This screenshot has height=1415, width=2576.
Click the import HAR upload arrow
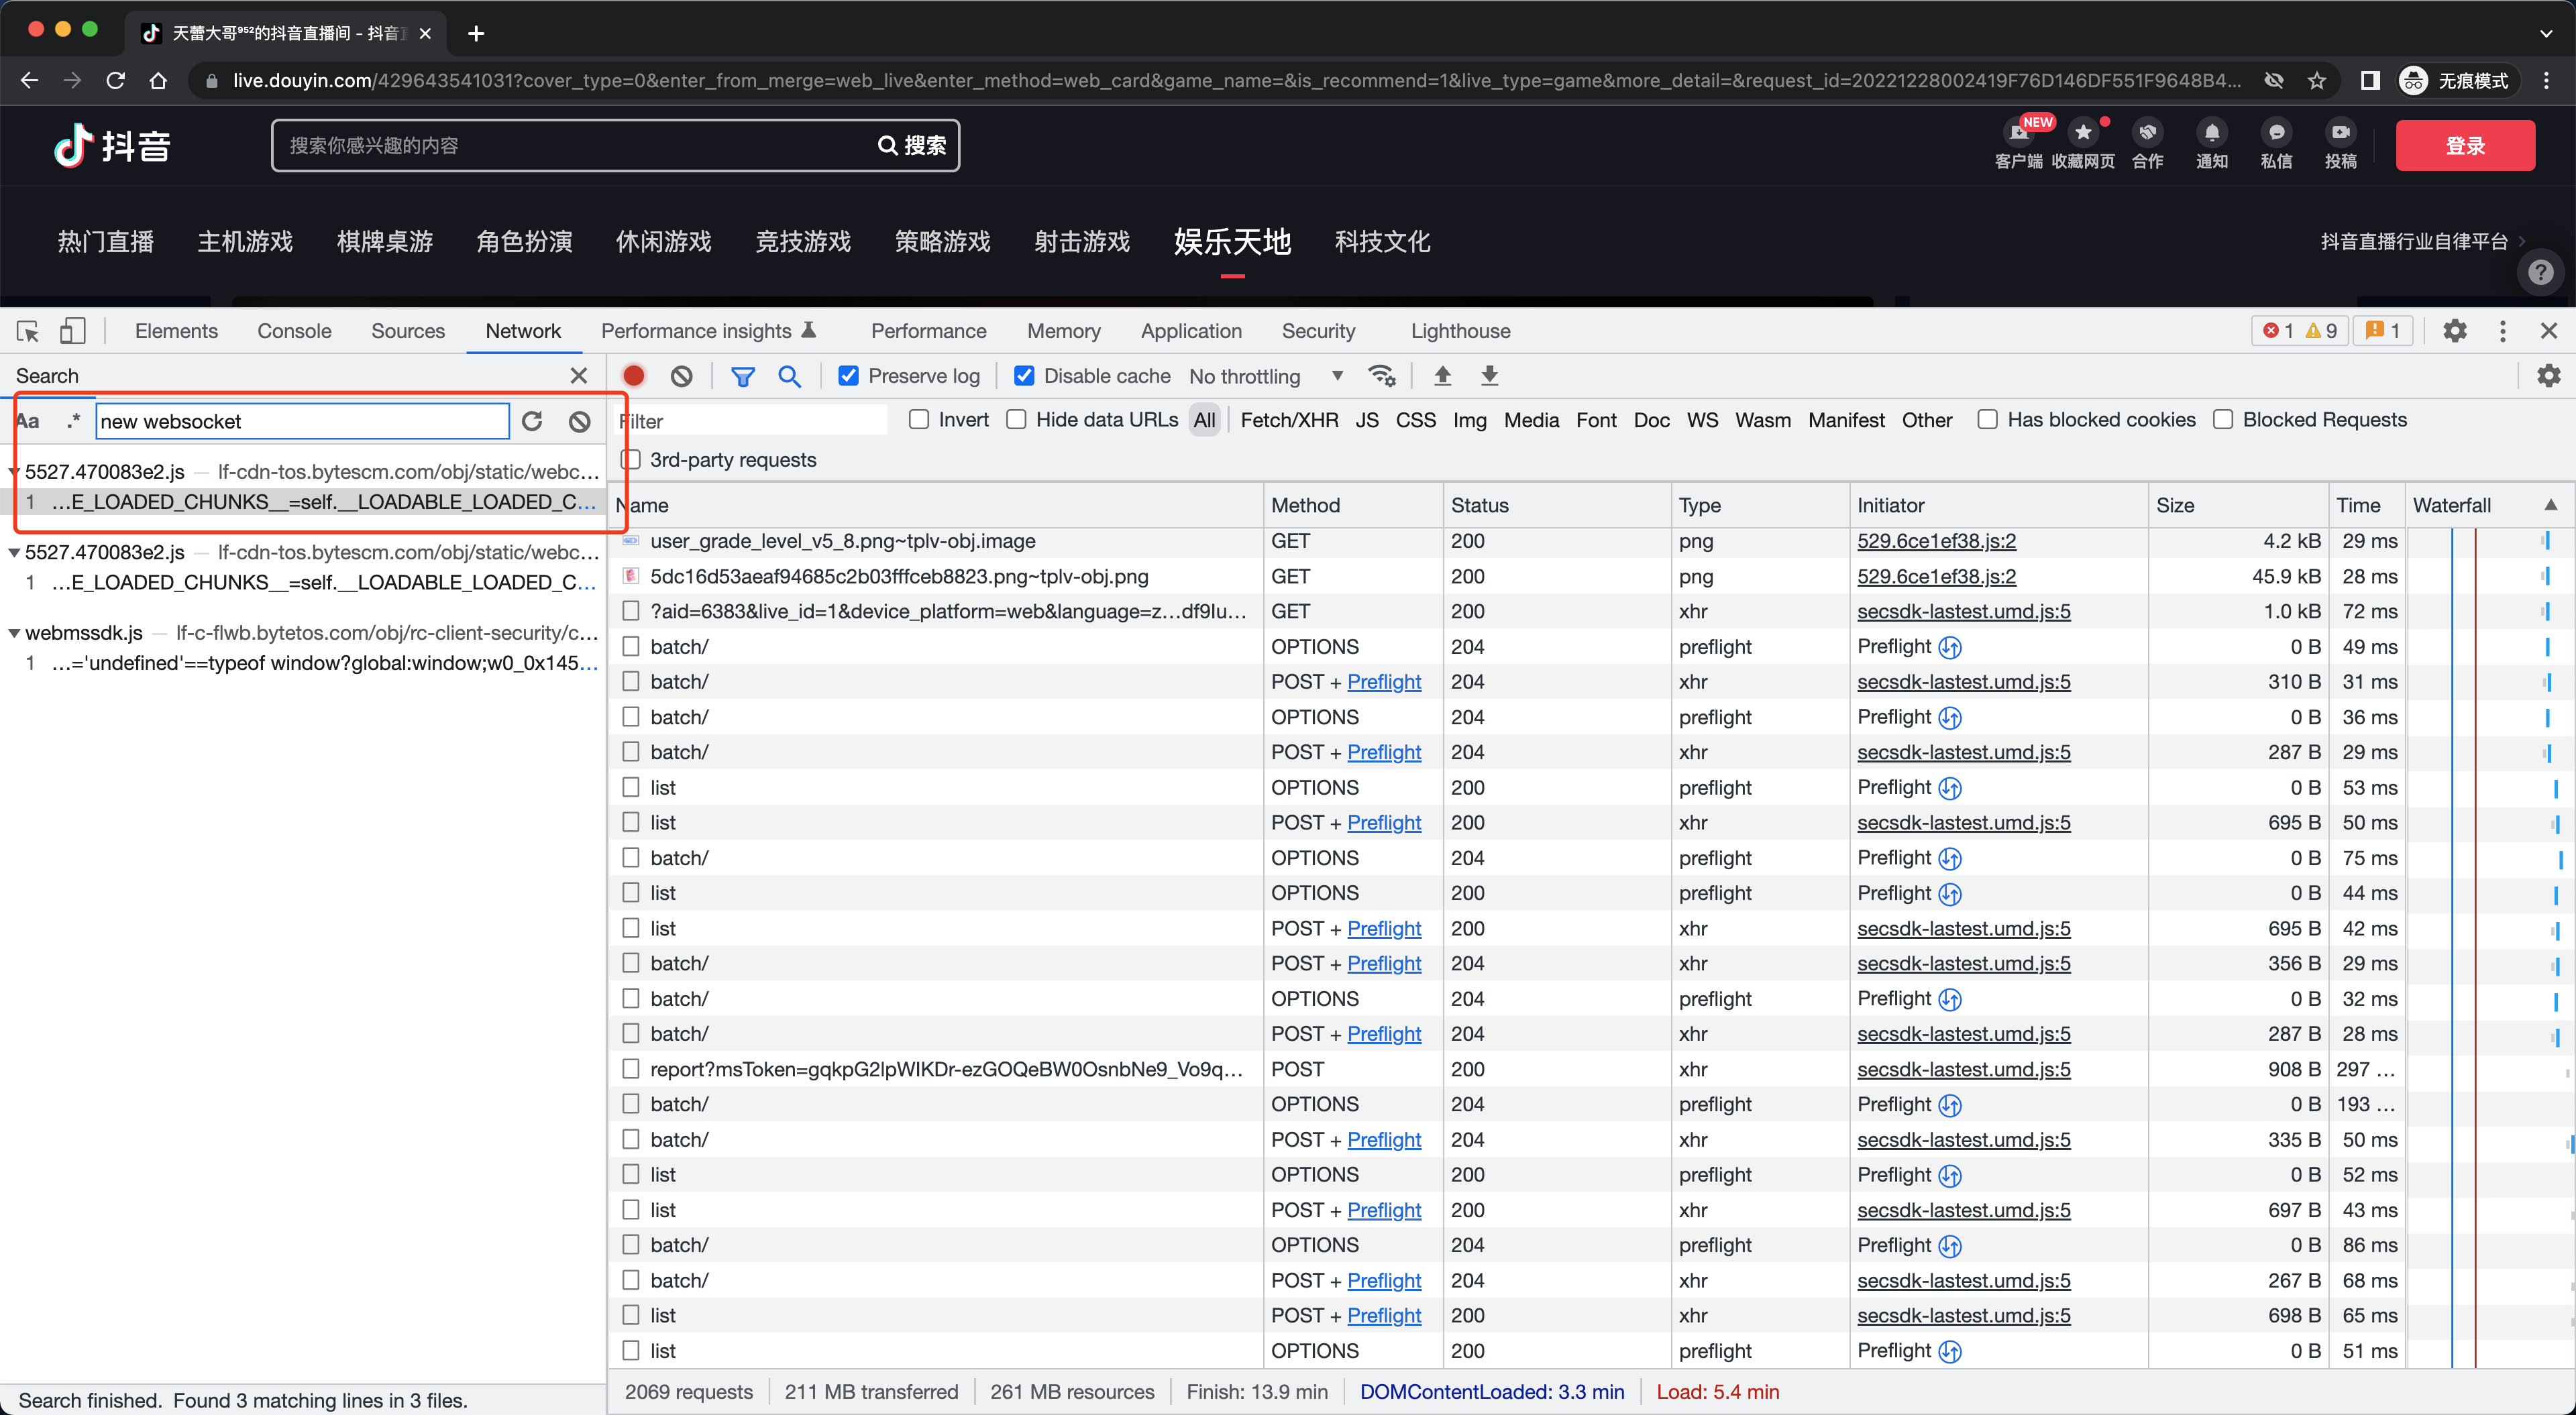1442,376
